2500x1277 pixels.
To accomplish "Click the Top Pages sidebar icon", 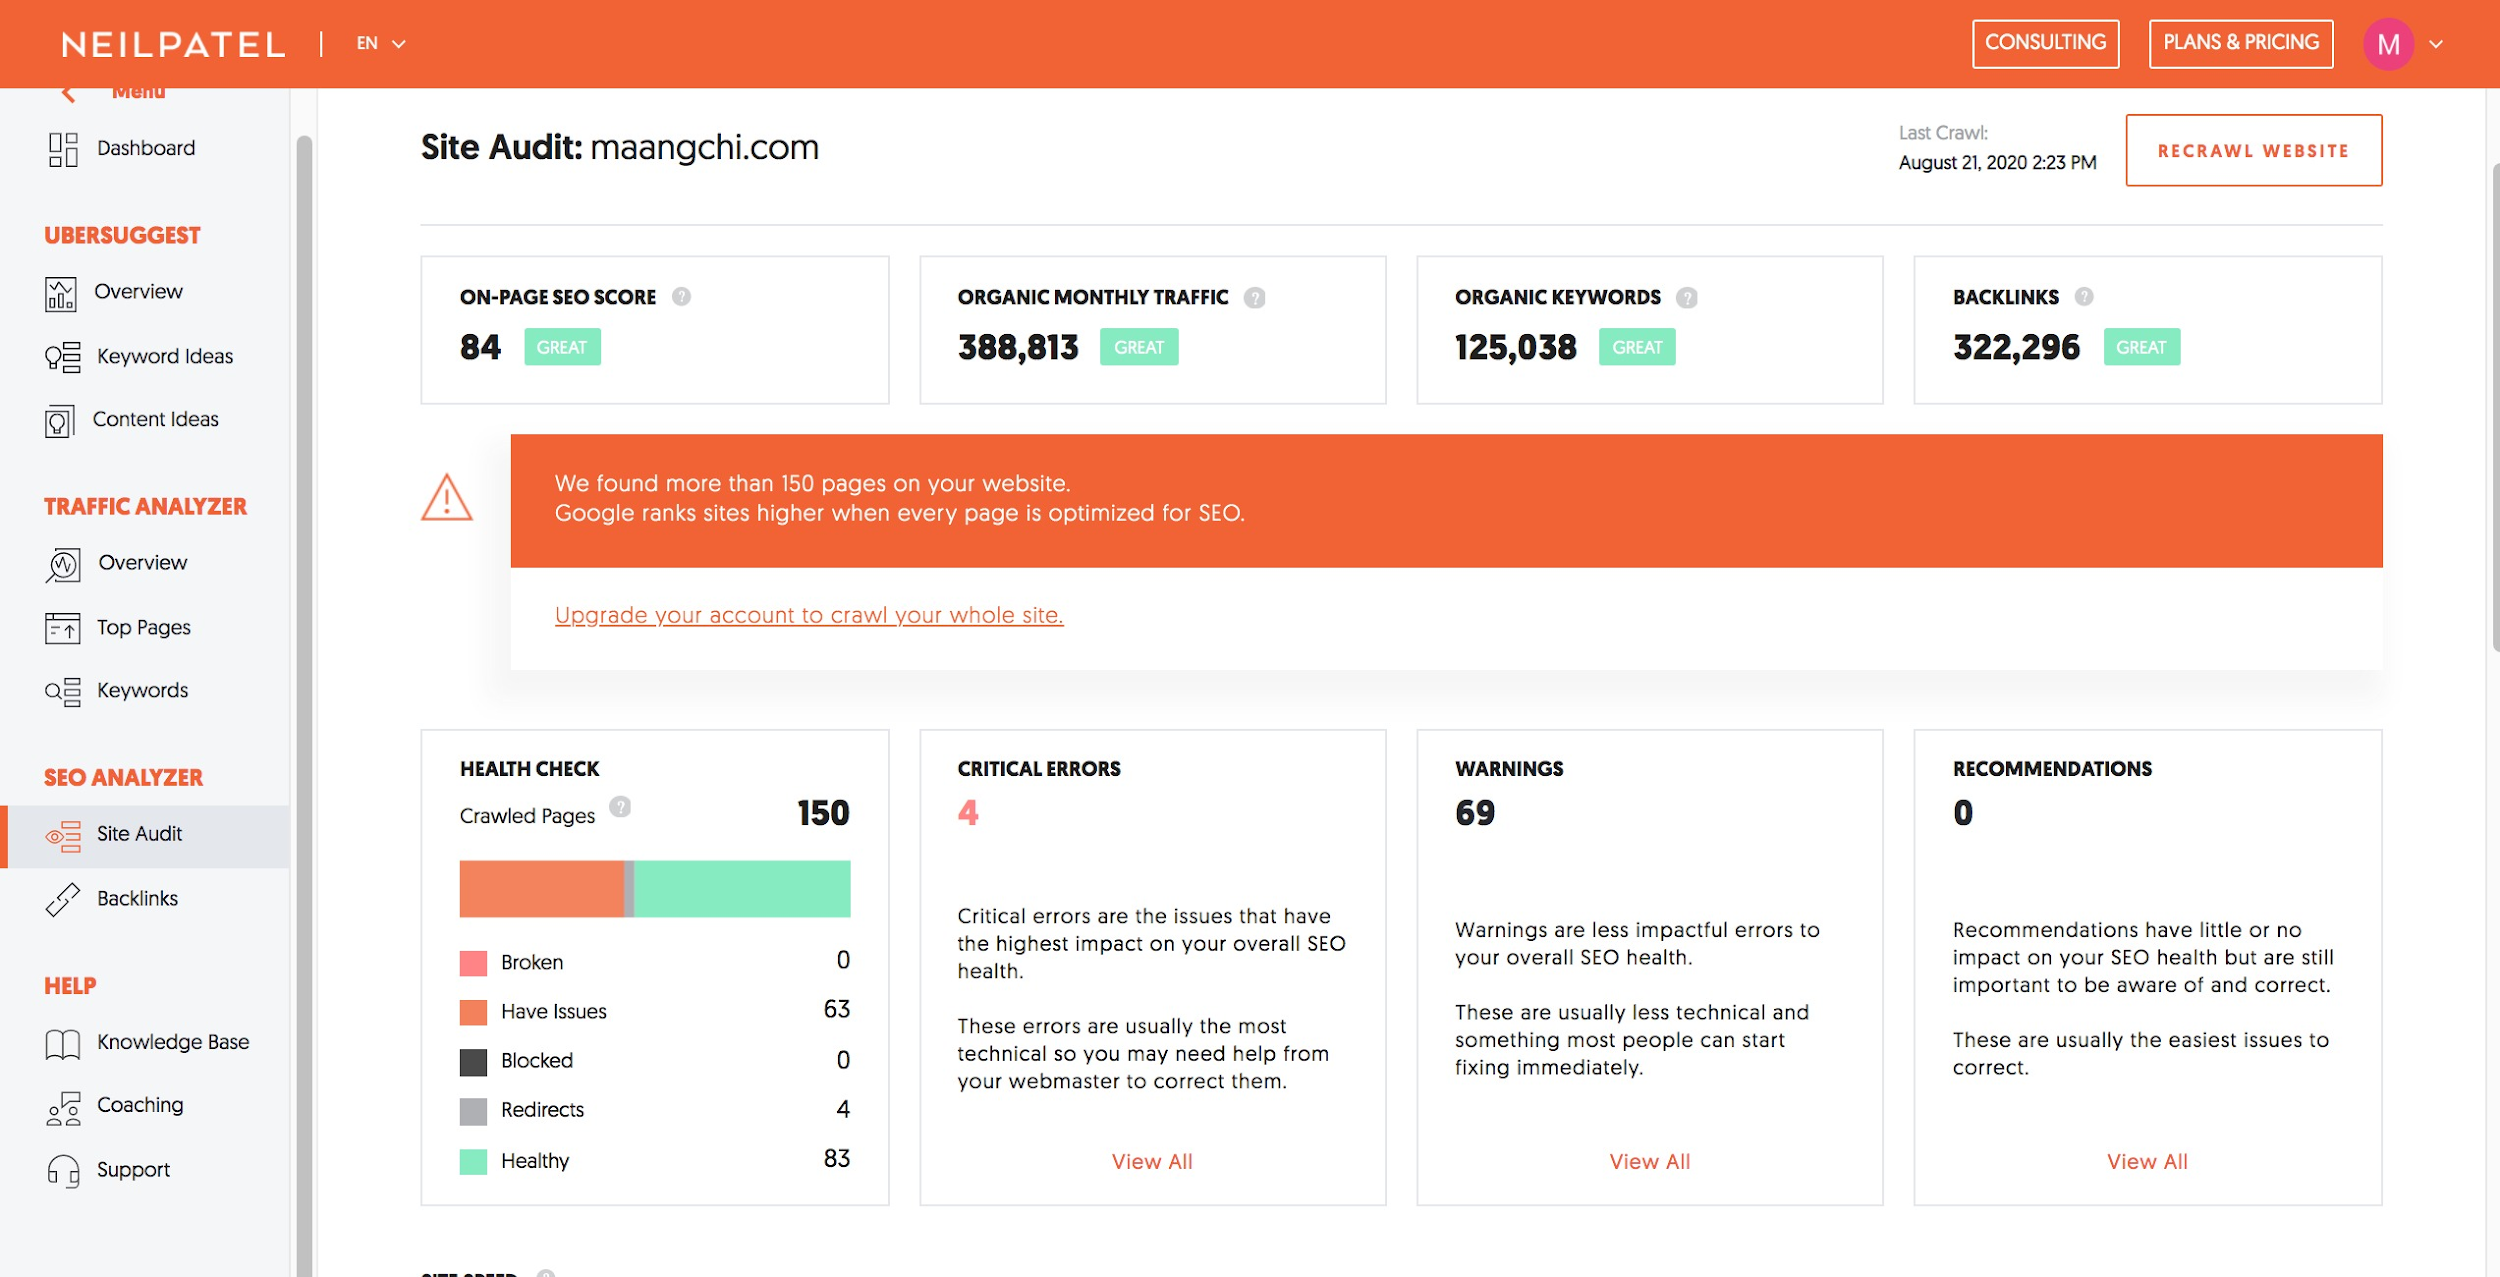I will 62,628.
